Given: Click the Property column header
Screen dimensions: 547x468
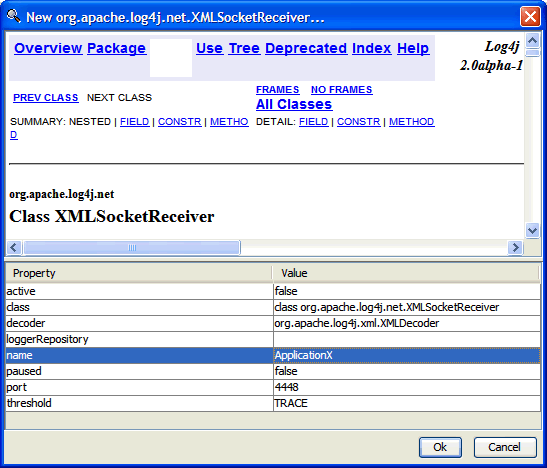Looking at the screenshot, I should coord(139,273).
